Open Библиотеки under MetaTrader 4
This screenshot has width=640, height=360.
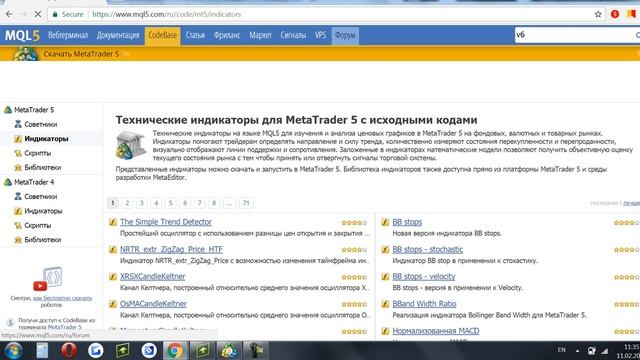(42, 240)
